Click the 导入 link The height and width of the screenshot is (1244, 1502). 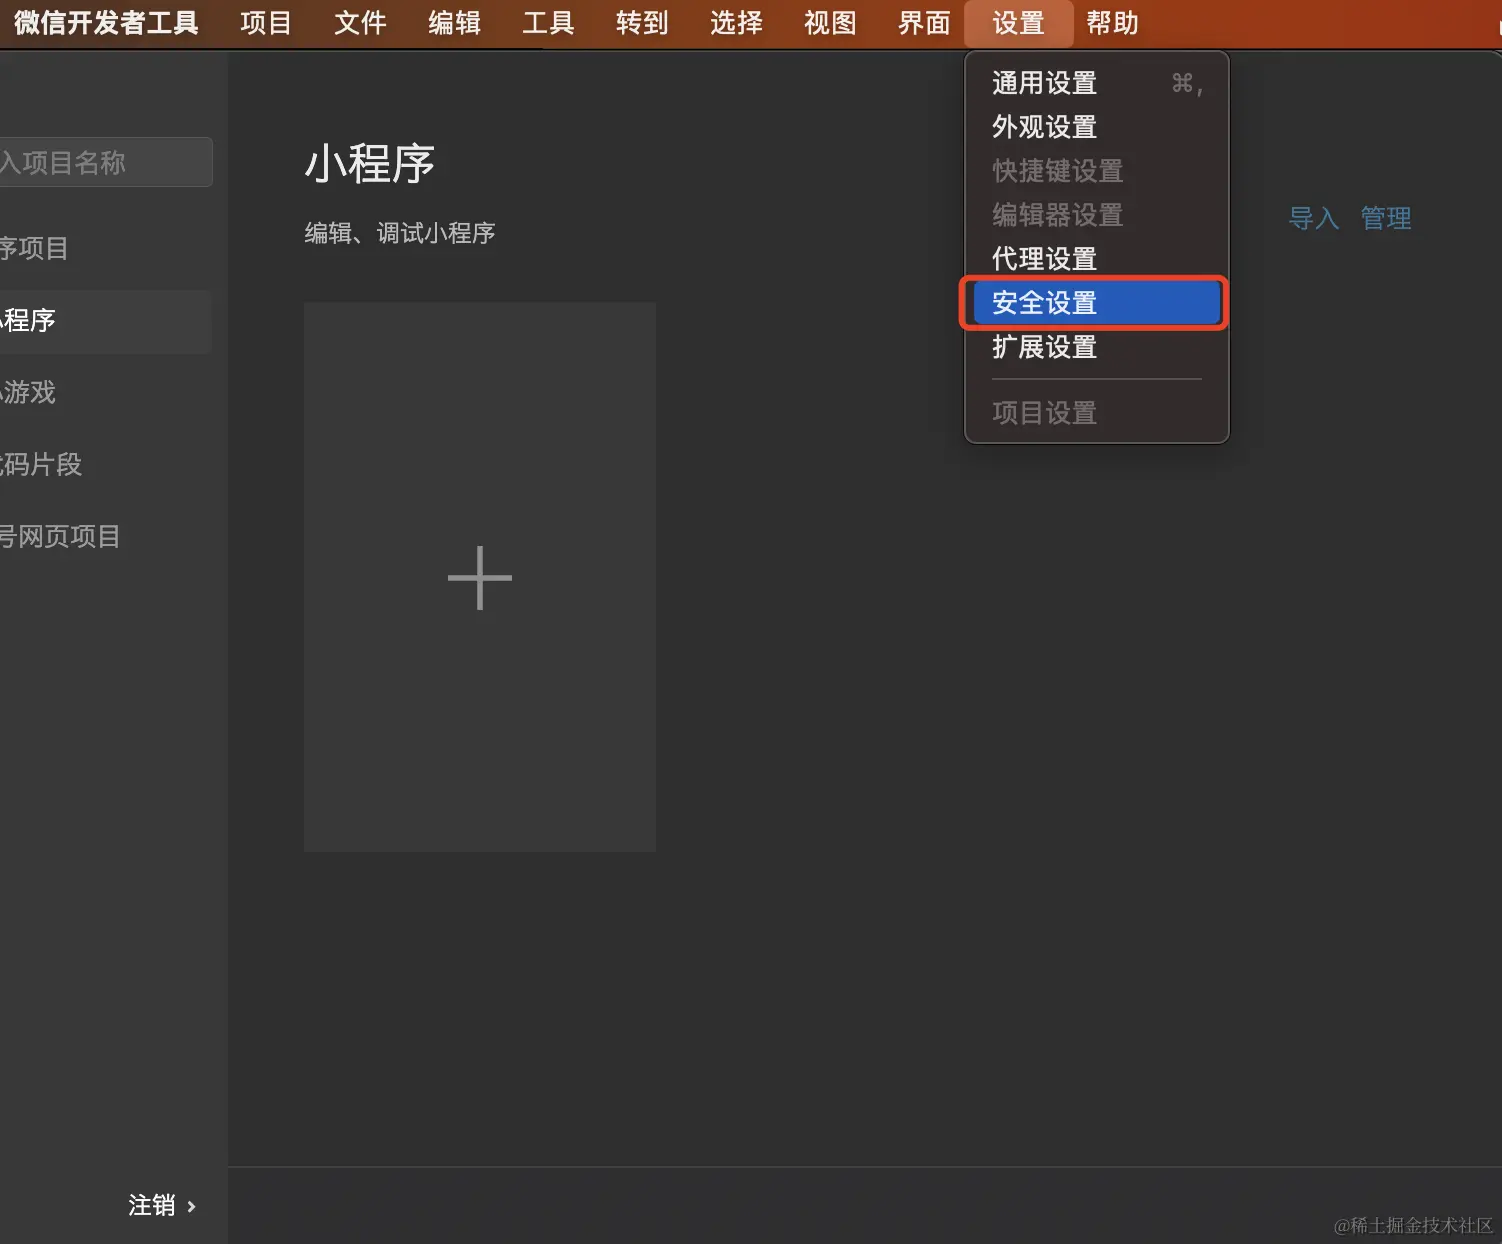coord(1314,218)
